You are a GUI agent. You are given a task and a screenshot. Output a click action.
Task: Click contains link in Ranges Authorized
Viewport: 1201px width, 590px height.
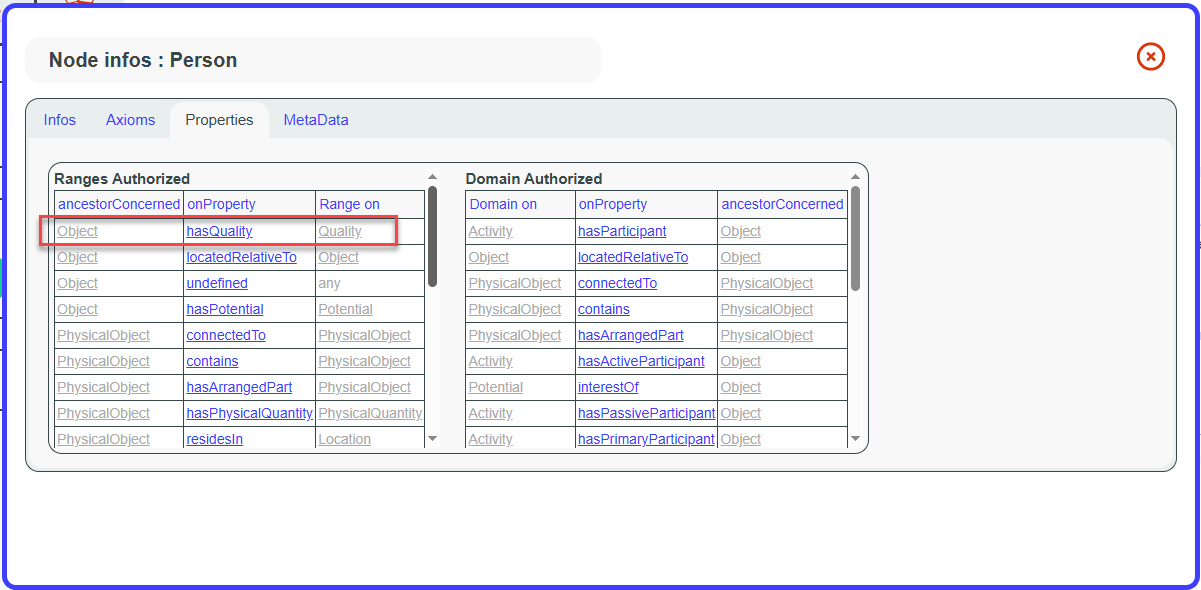(x=212, y=361)
